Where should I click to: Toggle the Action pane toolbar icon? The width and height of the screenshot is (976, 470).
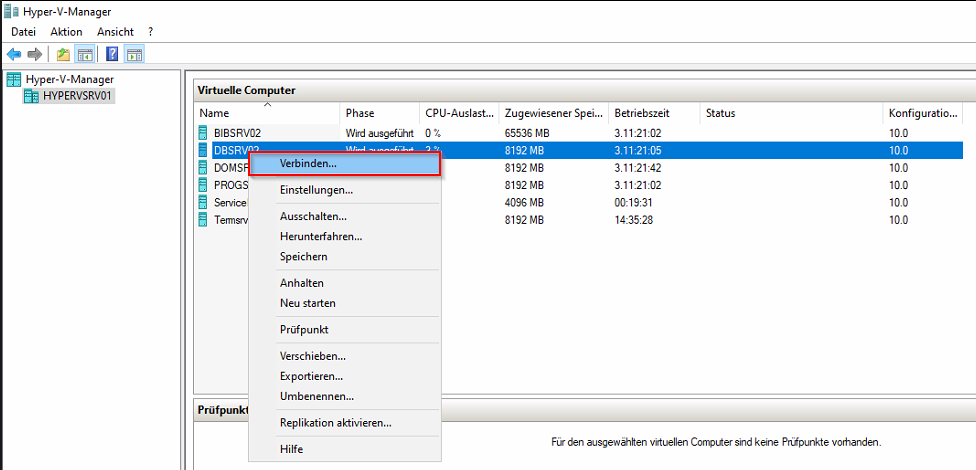pos(134,55)
